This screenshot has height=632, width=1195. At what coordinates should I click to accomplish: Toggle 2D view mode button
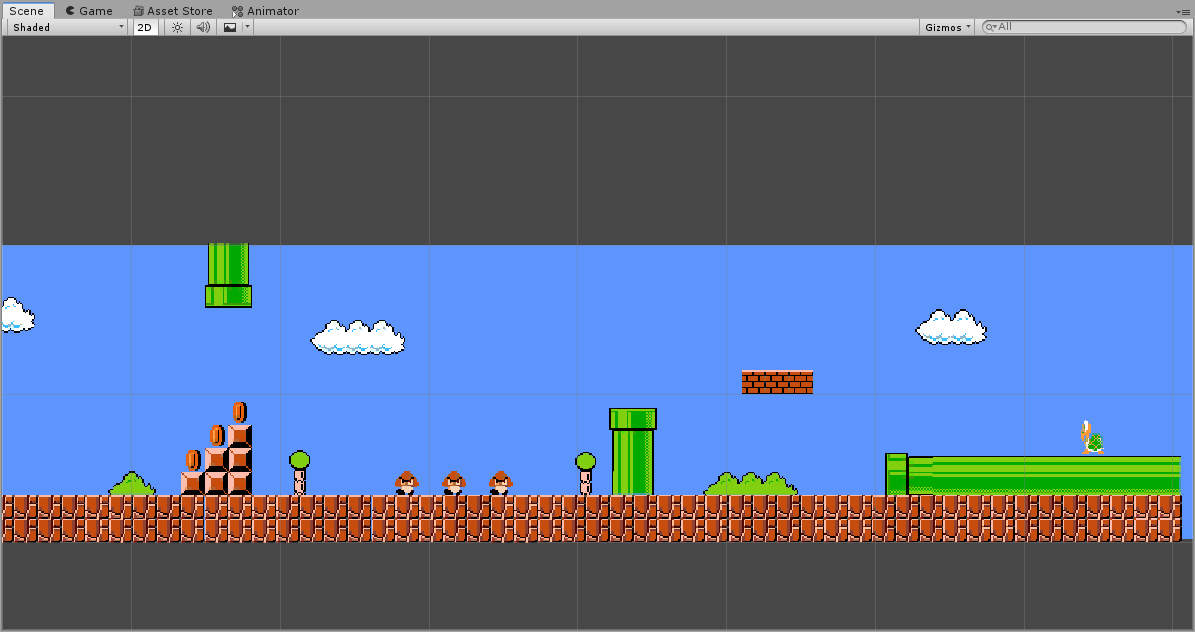tap(145, 27)
